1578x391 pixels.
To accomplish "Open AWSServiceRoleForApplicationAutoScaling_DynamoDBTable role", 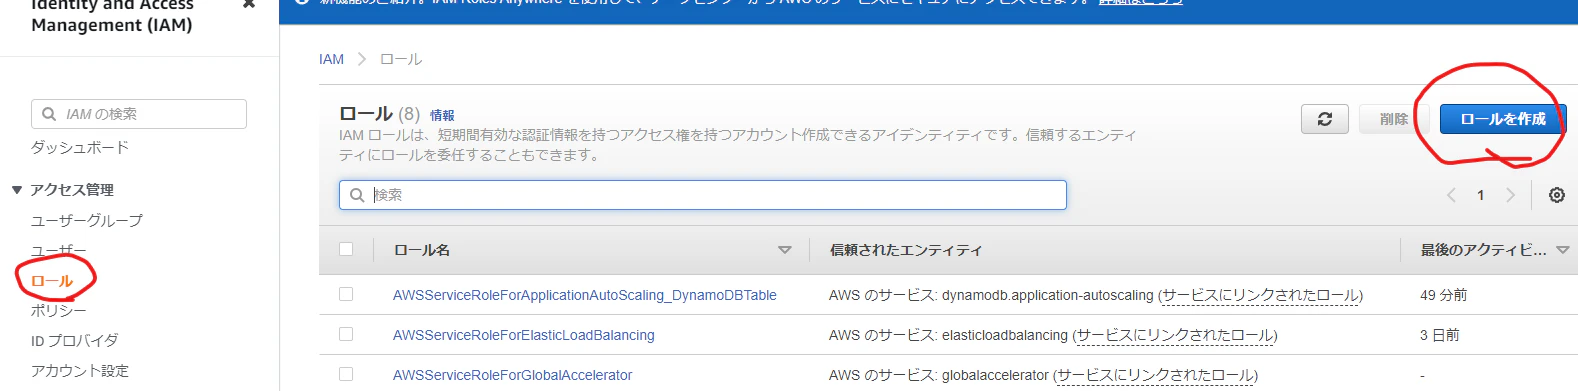I will coord(585,295).
